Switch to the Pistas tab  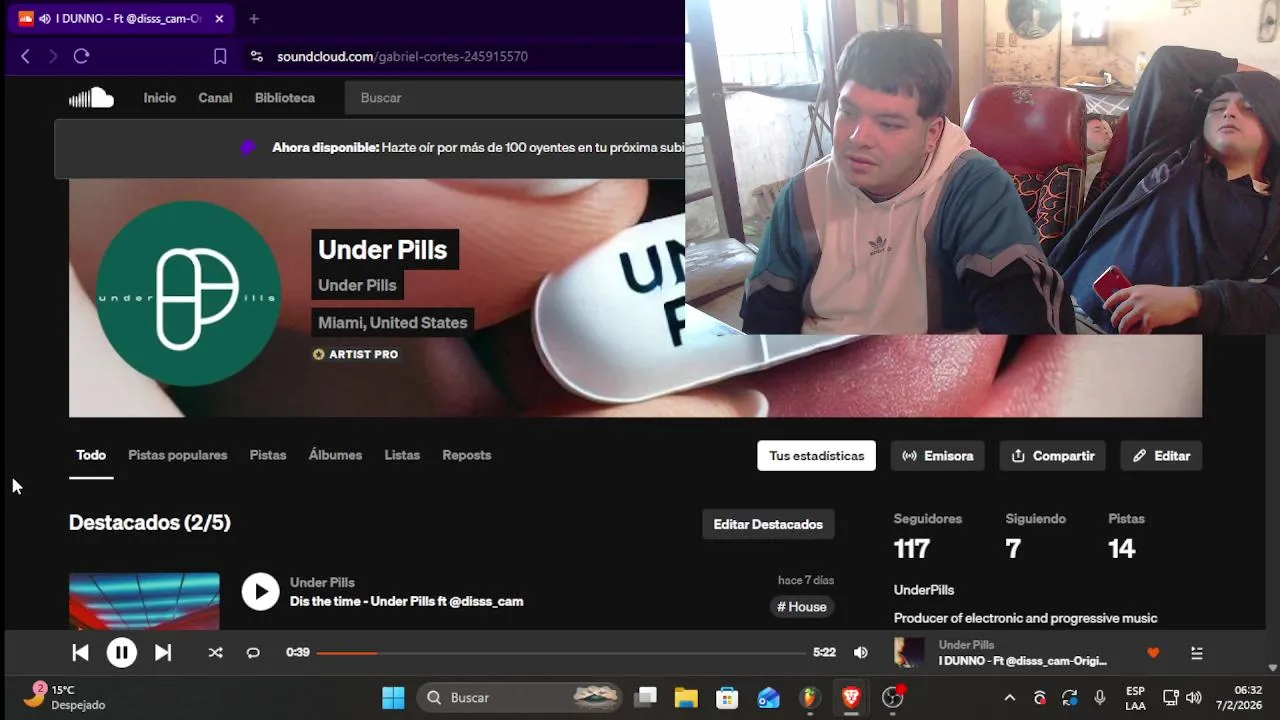[x=268, y=455]
